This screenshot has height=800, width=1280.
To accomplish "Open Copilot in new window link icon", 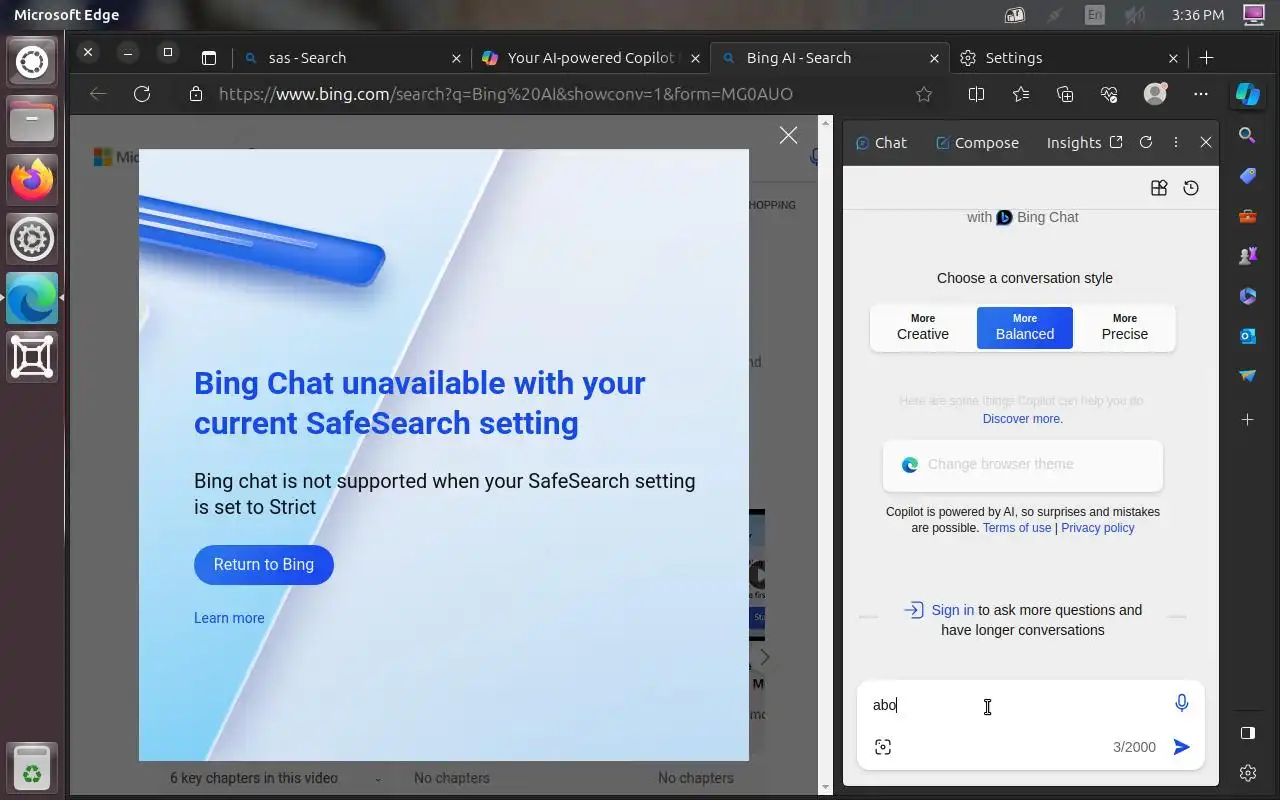I will click(1116, 142).
